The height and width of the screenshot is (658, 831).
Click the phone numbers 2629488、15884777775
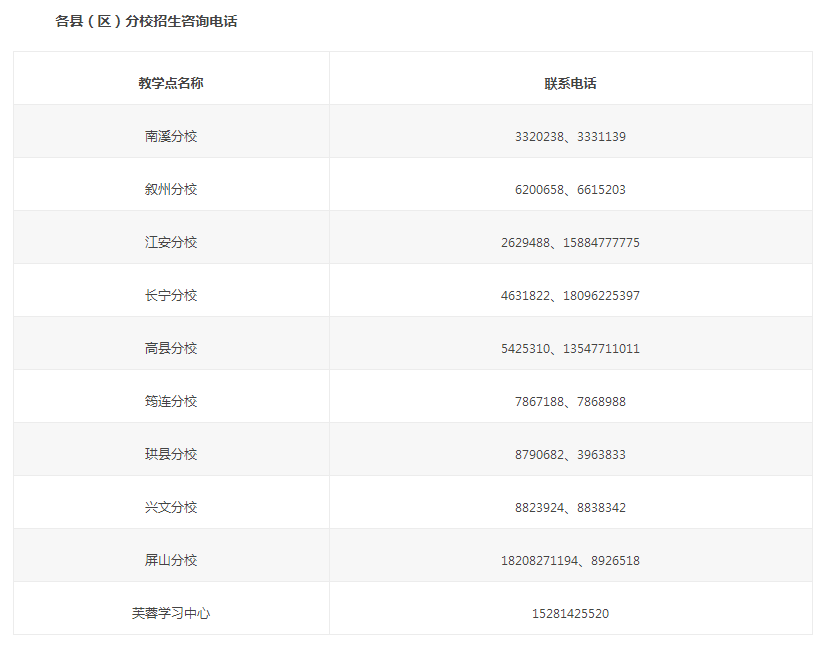(x=570, y=242)
